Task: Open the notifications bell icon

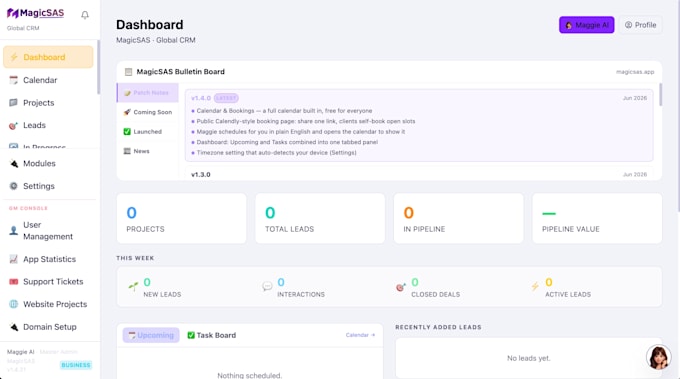Action: tap(85, 15)
